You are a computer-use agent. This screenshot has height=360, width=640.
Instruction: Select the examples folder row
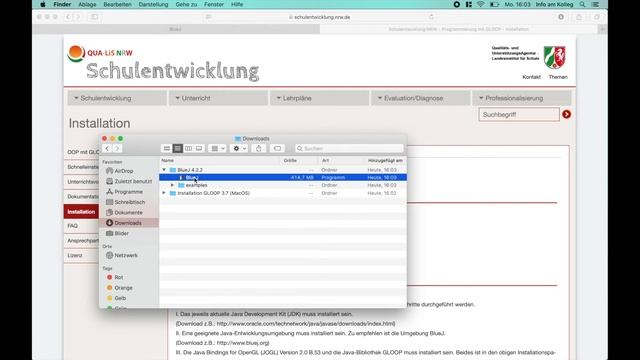283,185
